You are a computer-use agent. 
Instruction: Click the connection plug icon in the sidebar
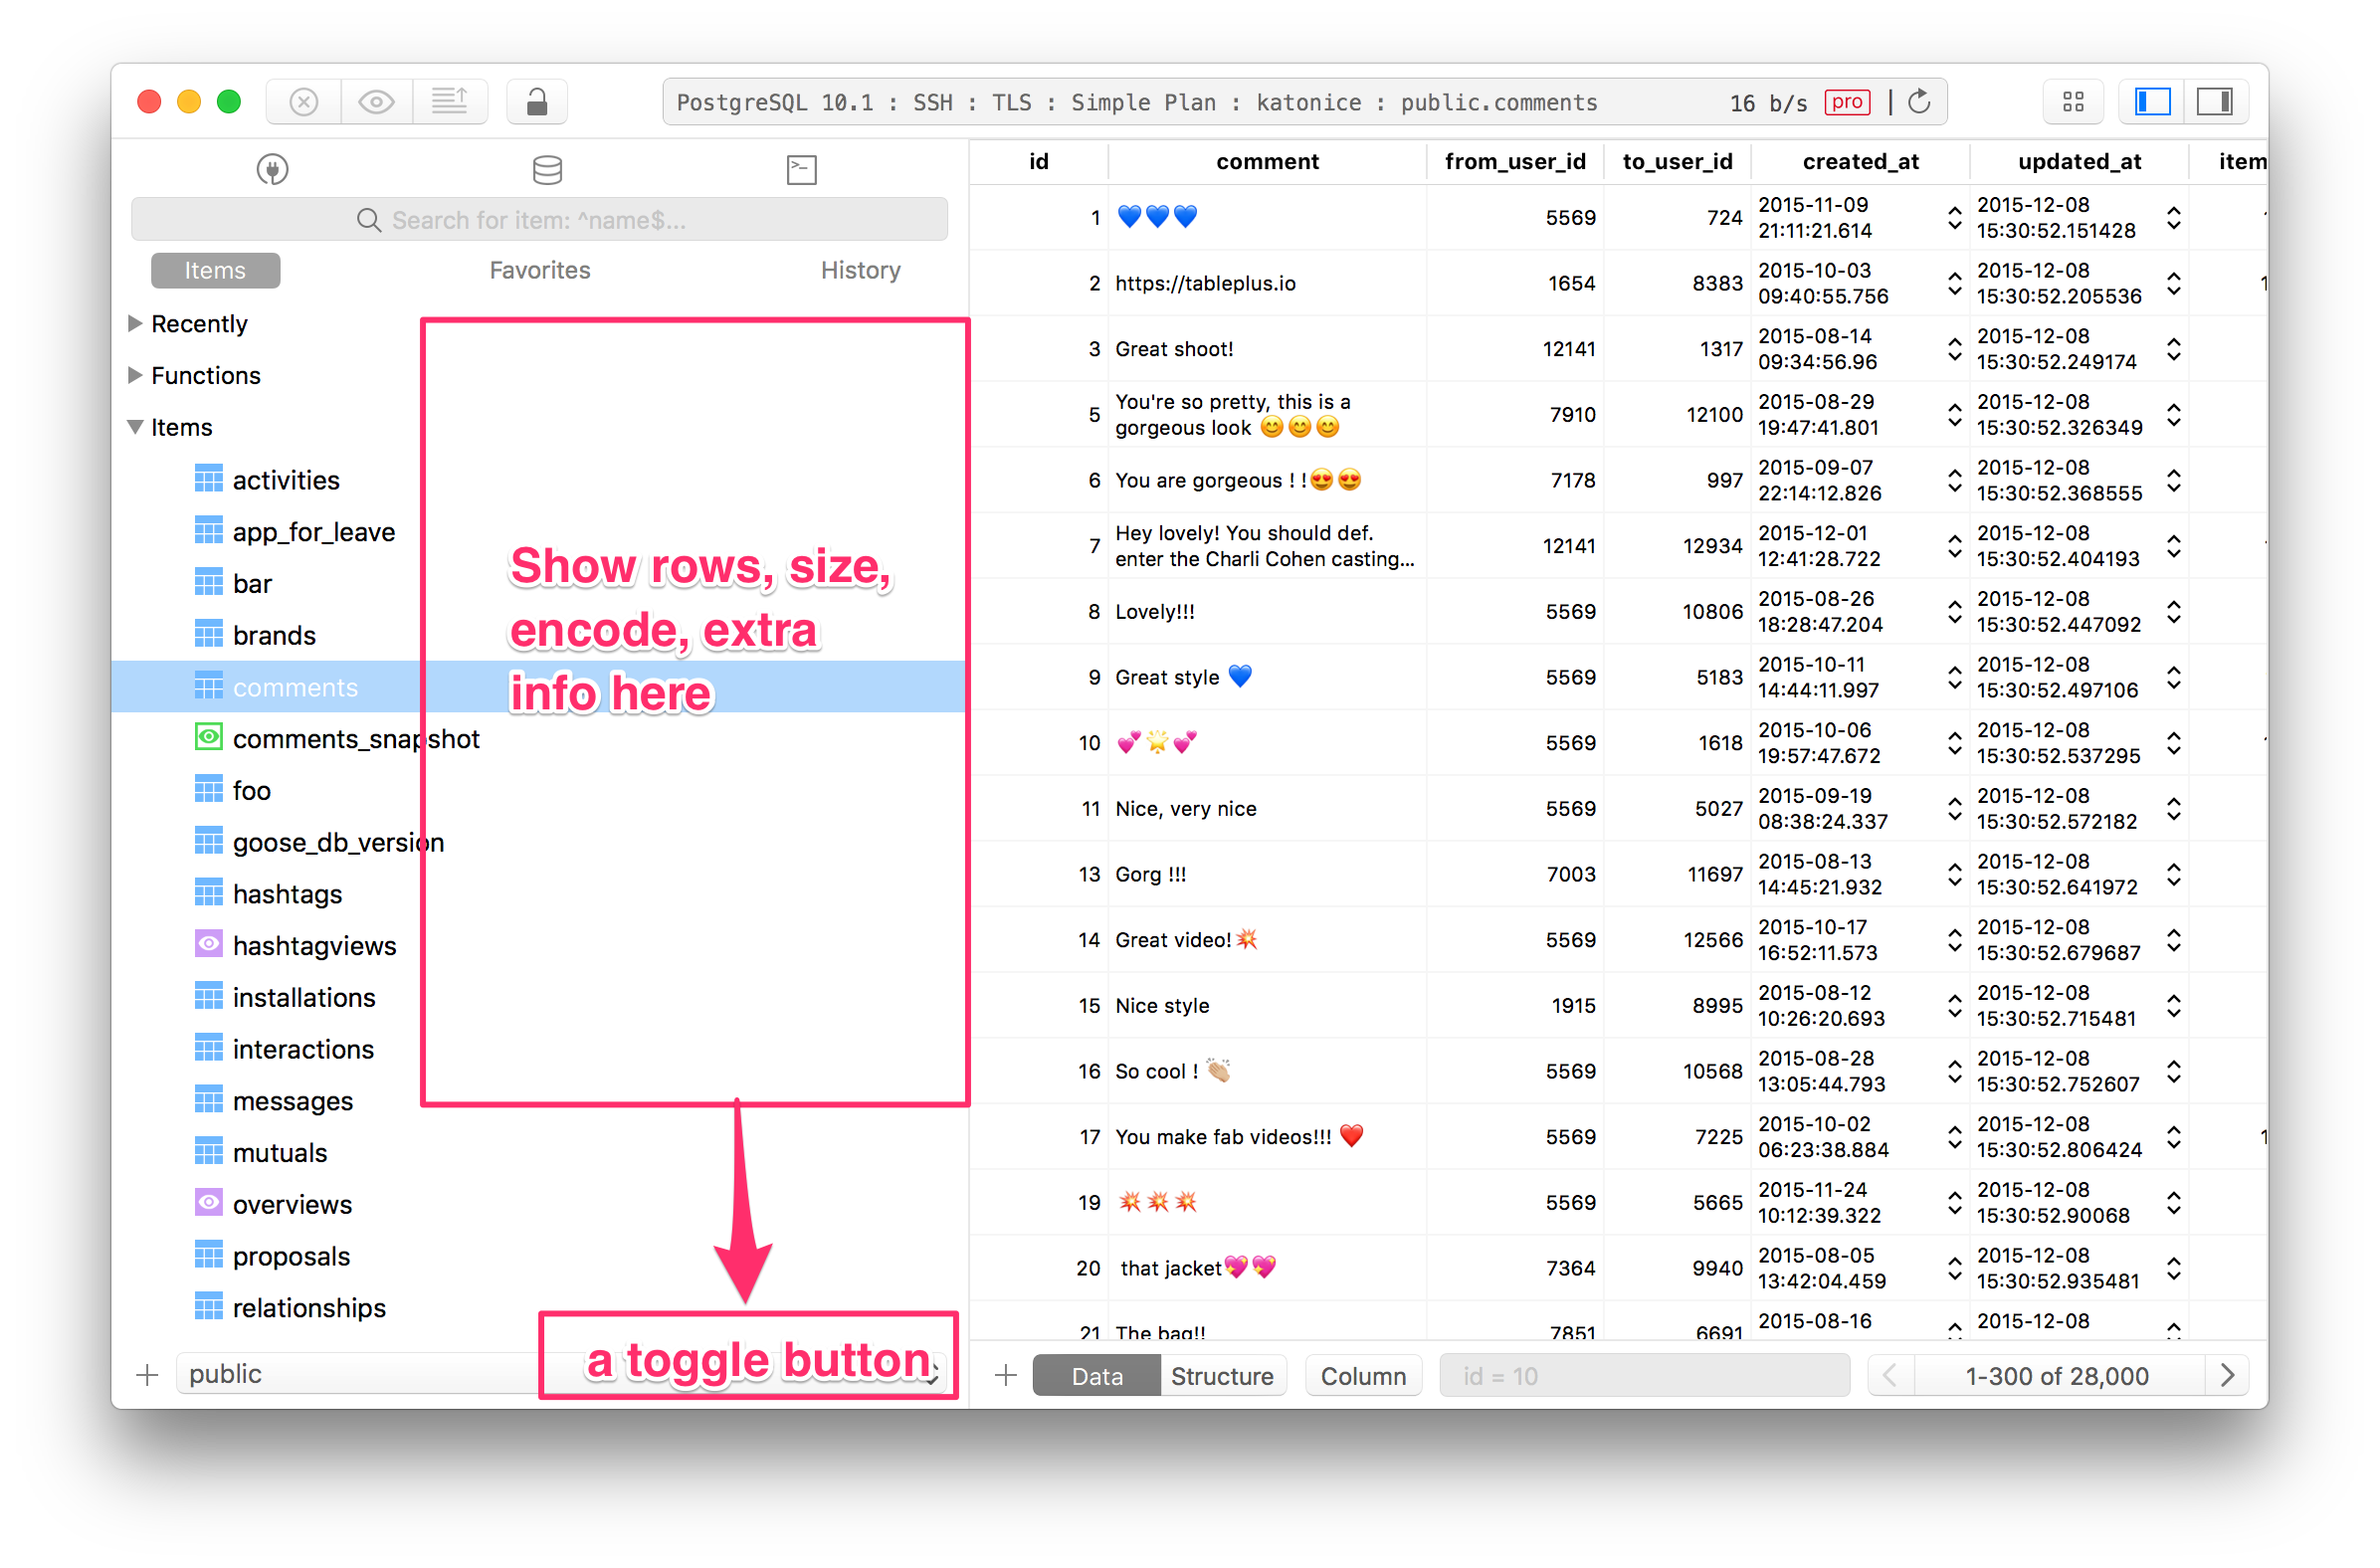273,169
